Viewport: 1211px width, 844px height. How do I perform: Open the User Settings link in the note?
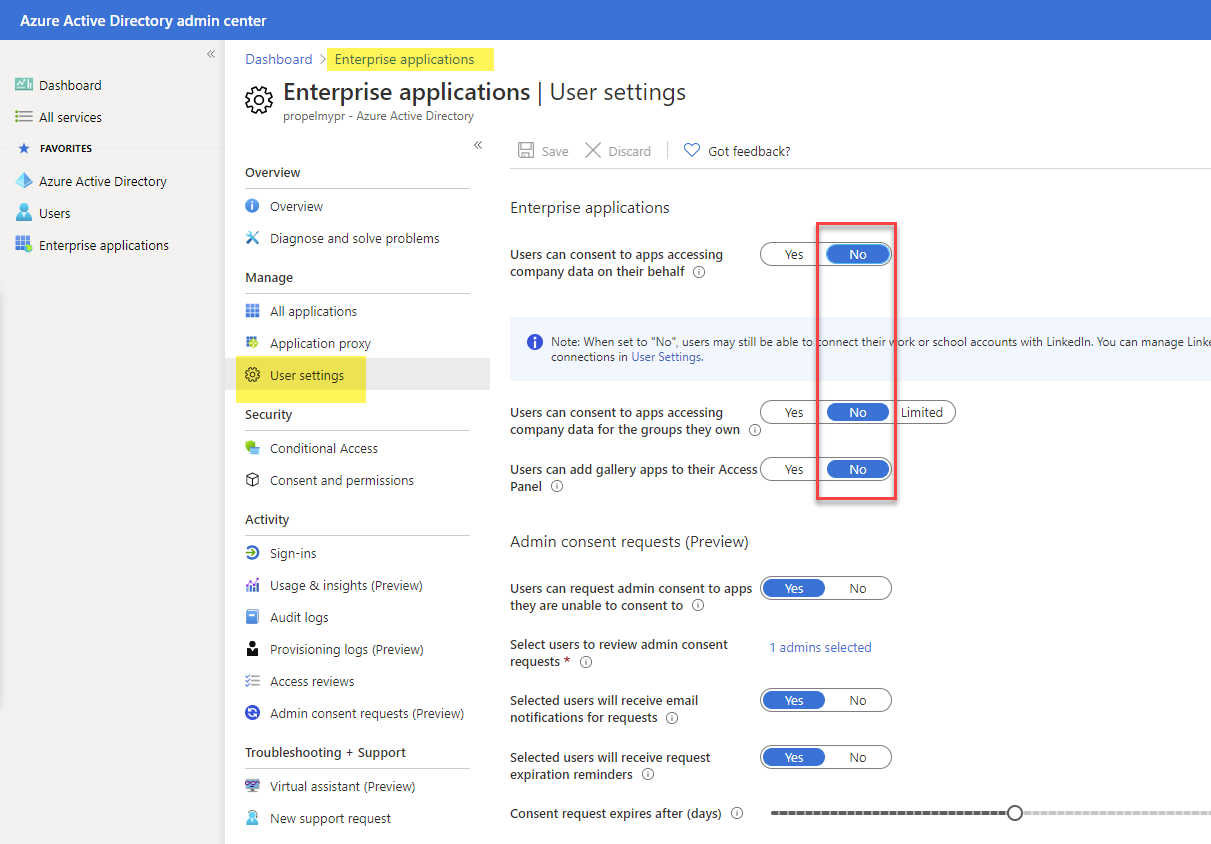coord(666,356)
